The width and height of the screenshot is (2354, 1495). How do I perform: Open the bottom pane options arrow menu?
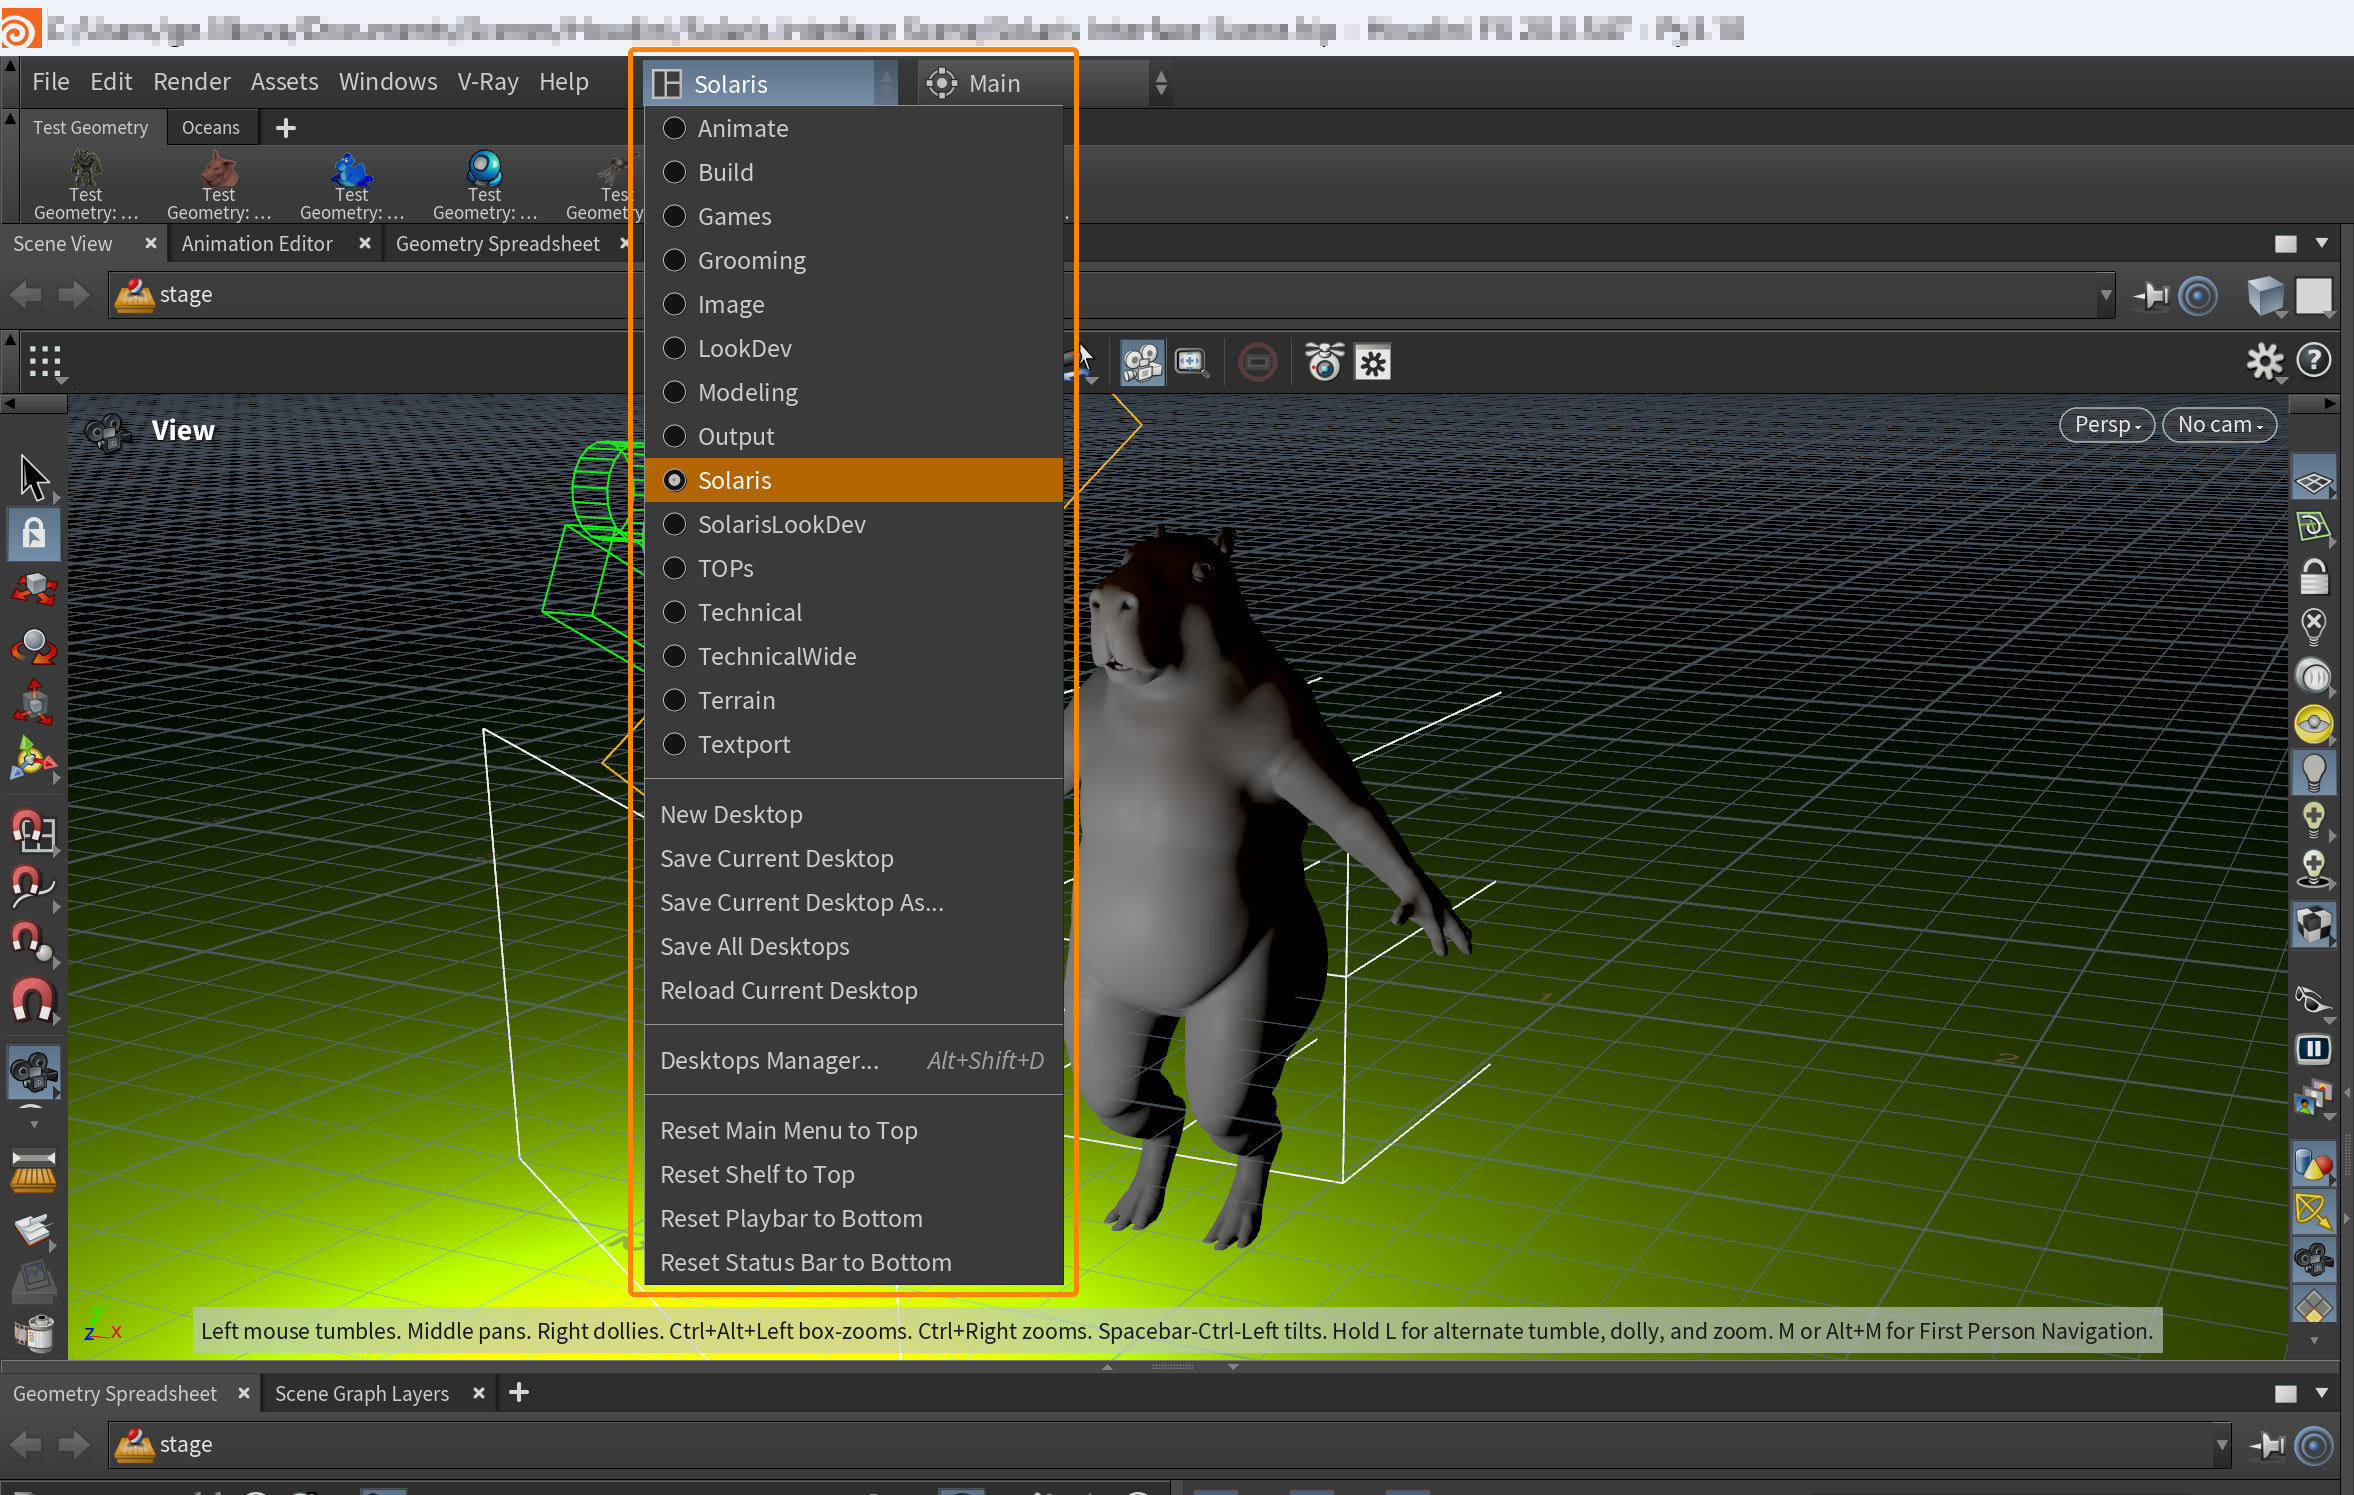(x=2322, y=1393)
